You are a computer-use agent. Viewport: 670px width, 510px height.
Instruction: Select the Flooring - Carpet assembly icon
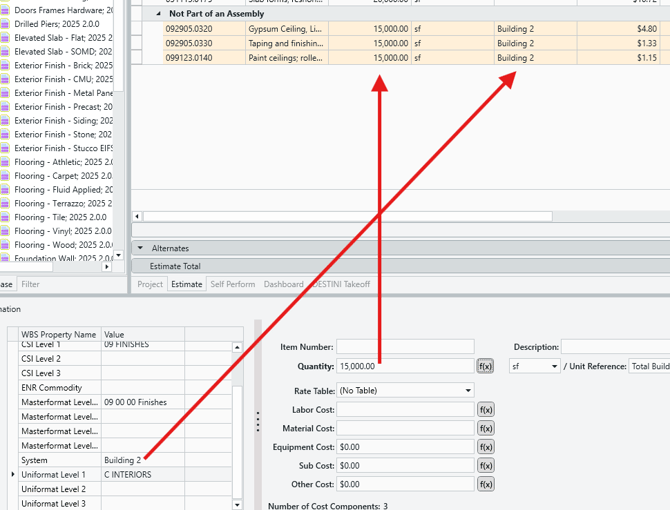(x=6, y=176)
